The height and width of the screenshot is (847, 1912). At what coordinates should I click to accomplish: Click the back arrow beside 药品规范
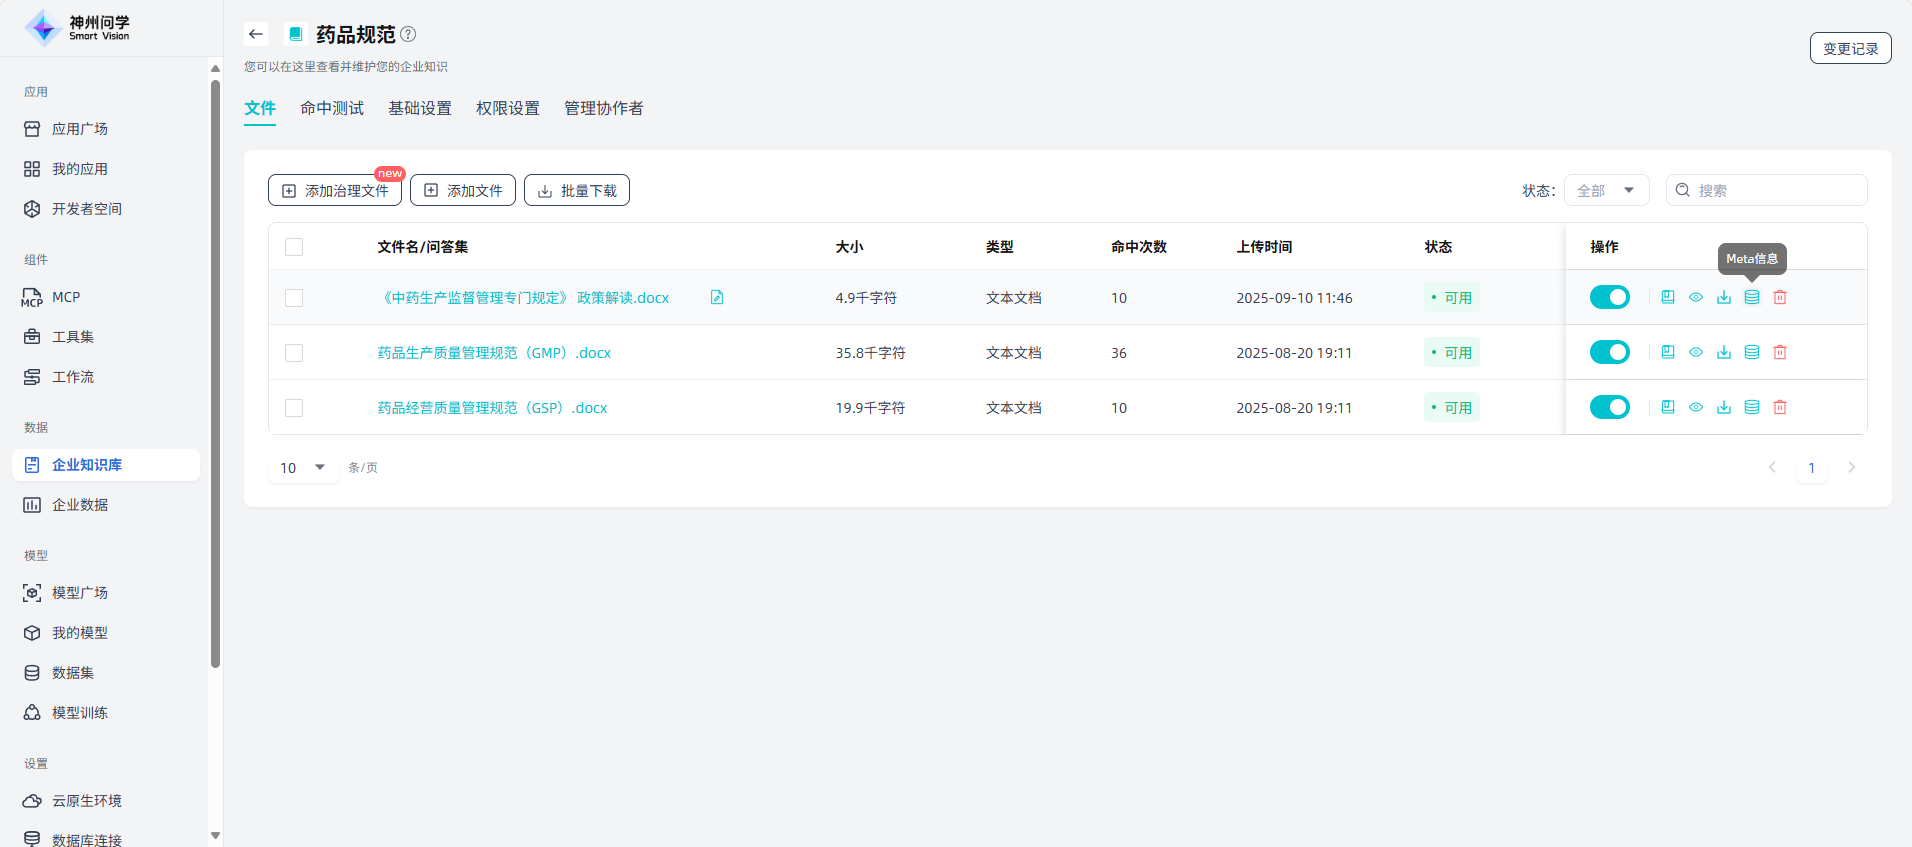[256, 34]
